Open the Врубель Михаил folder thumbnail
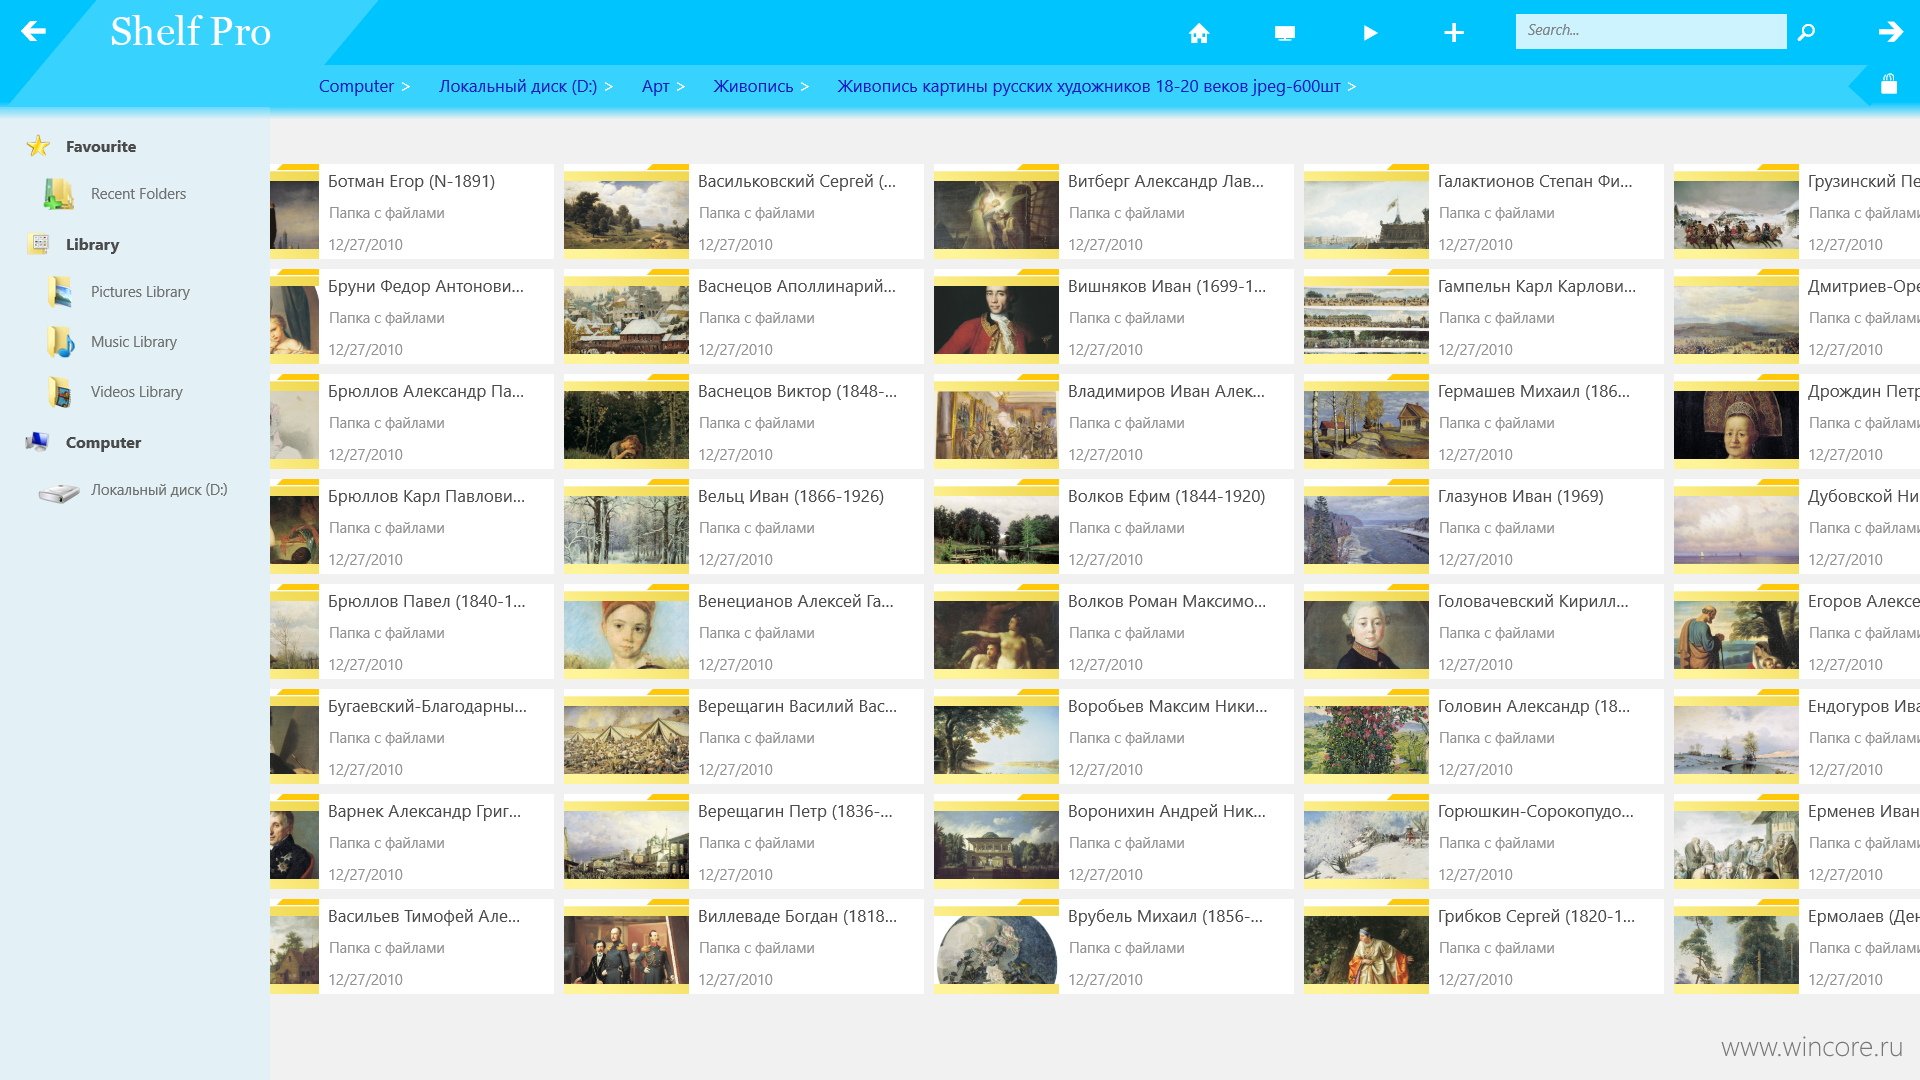Image resolution: width=1920 pixels, height=1080 pixels. [x=996, y=946]
